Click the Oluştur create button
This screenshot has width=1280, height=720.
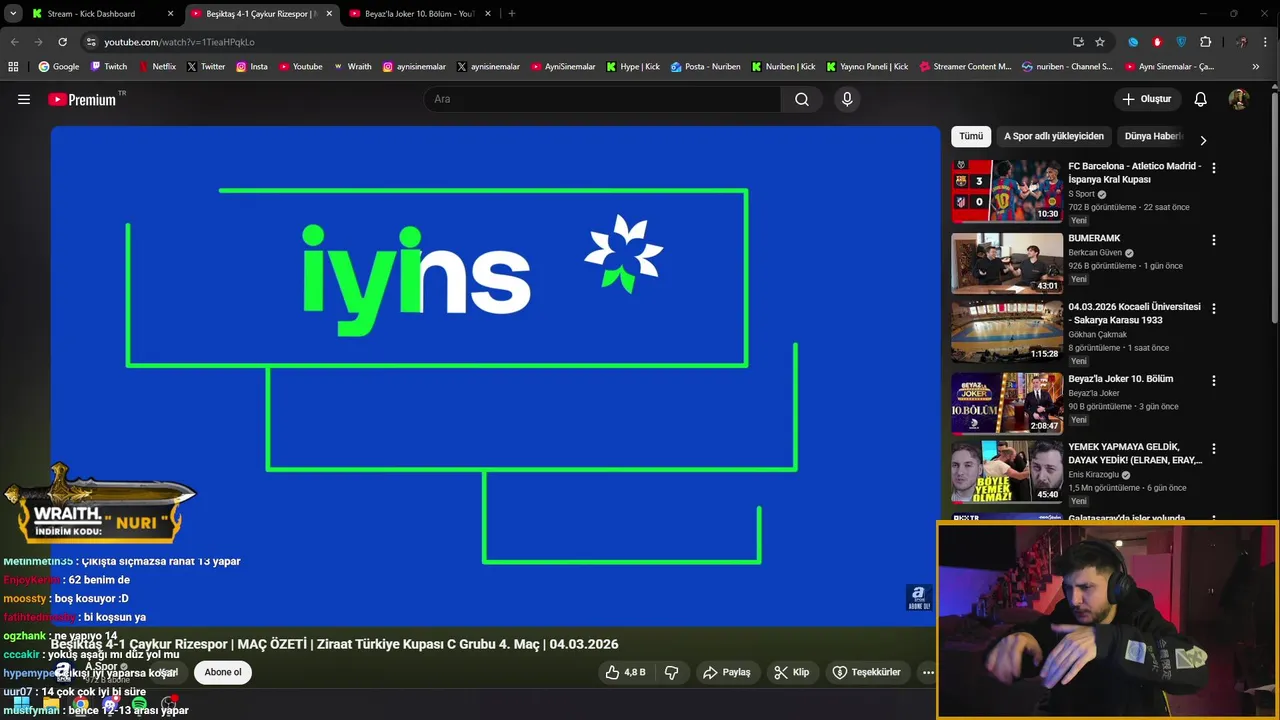pyautogui.click(x=1146, y=99)
